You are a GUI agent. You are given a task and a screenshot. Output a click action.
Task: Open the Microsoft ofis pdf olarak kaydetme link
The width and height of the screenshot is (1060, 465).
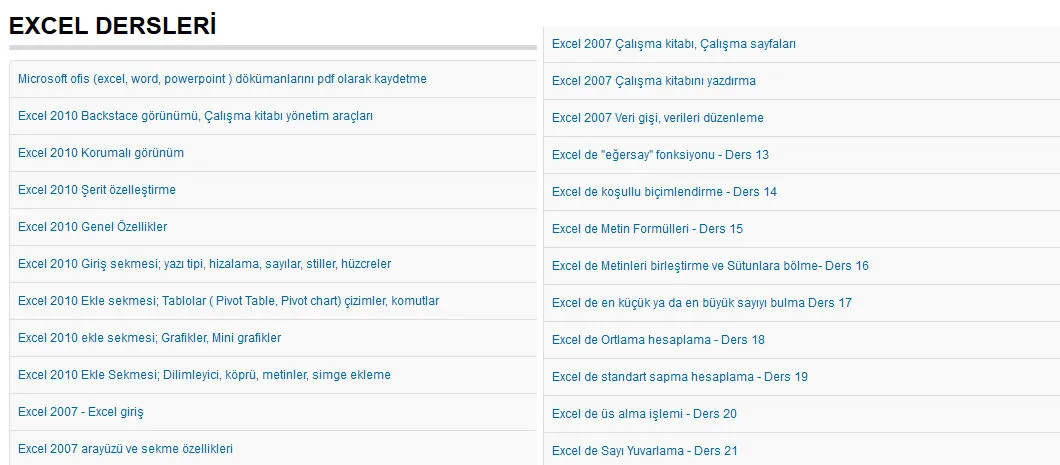(x=222, y=79)
